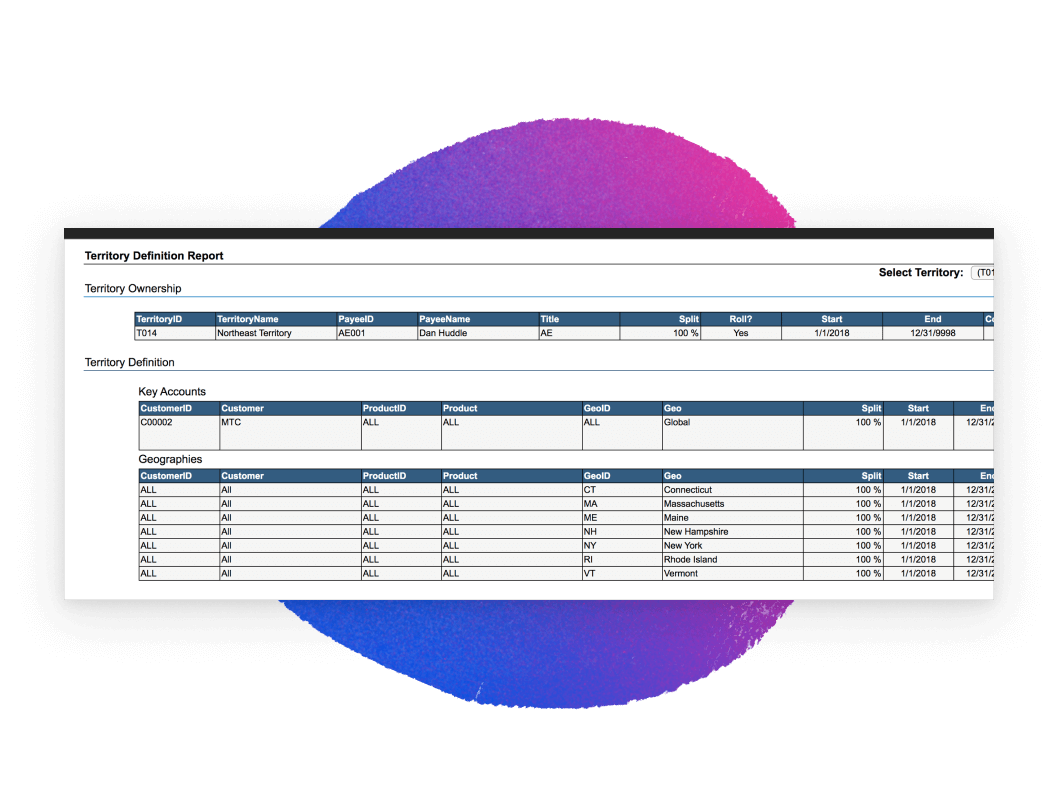Select the VT GeoID cell
1058x807 pixels.
coord(622,574)
